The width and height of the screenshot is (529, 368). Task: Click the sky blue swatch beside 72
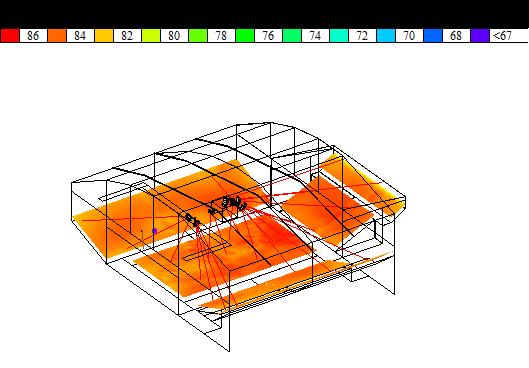tap(386, 36)
